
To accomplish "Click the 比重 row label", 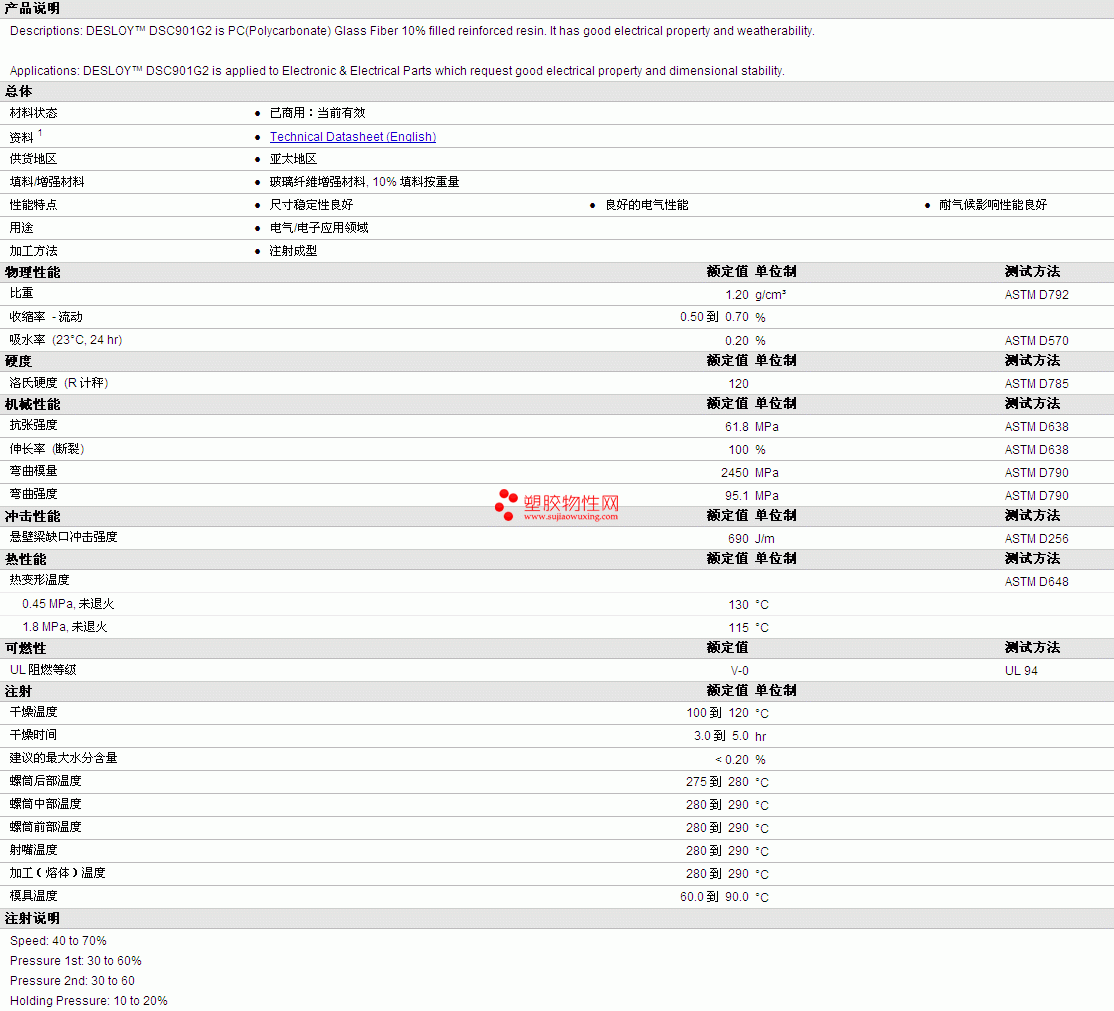I will [21, 293].
